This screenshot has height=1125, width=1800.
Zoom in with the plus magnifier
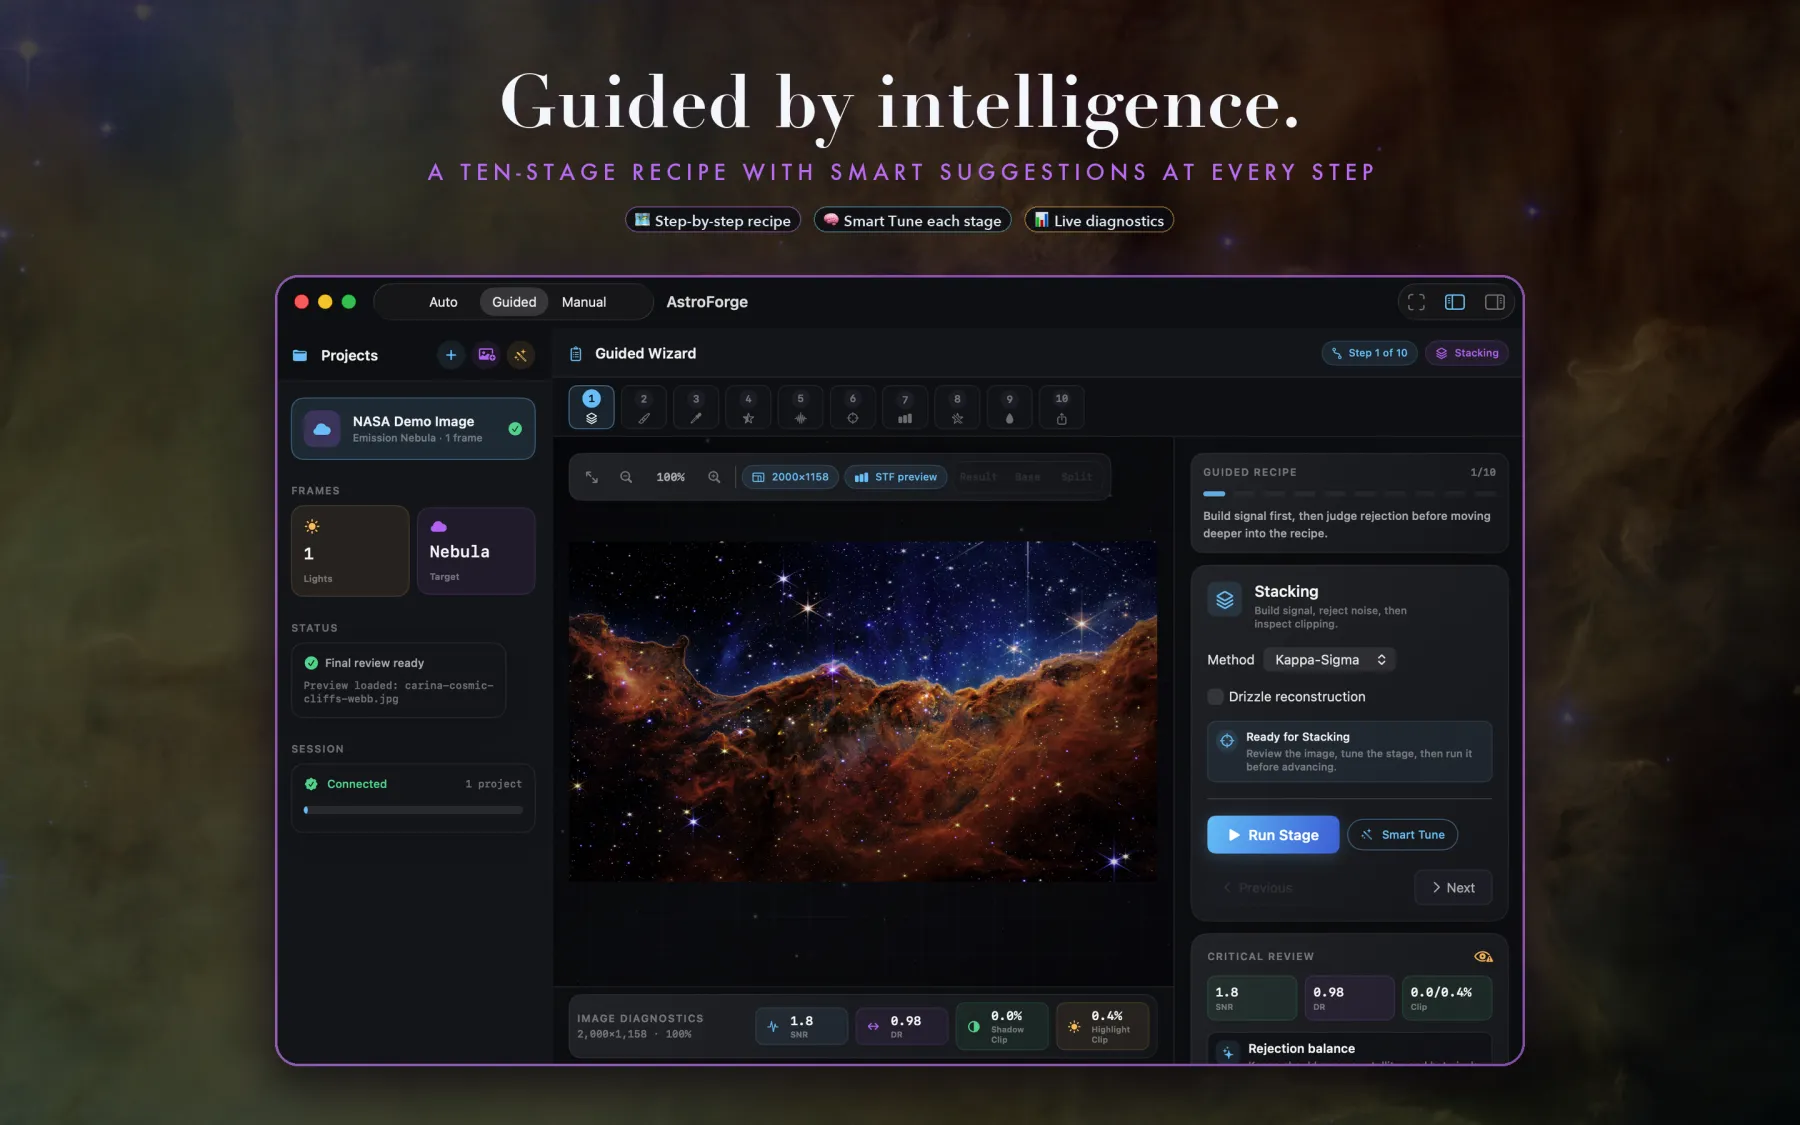(x=714, y=477)
